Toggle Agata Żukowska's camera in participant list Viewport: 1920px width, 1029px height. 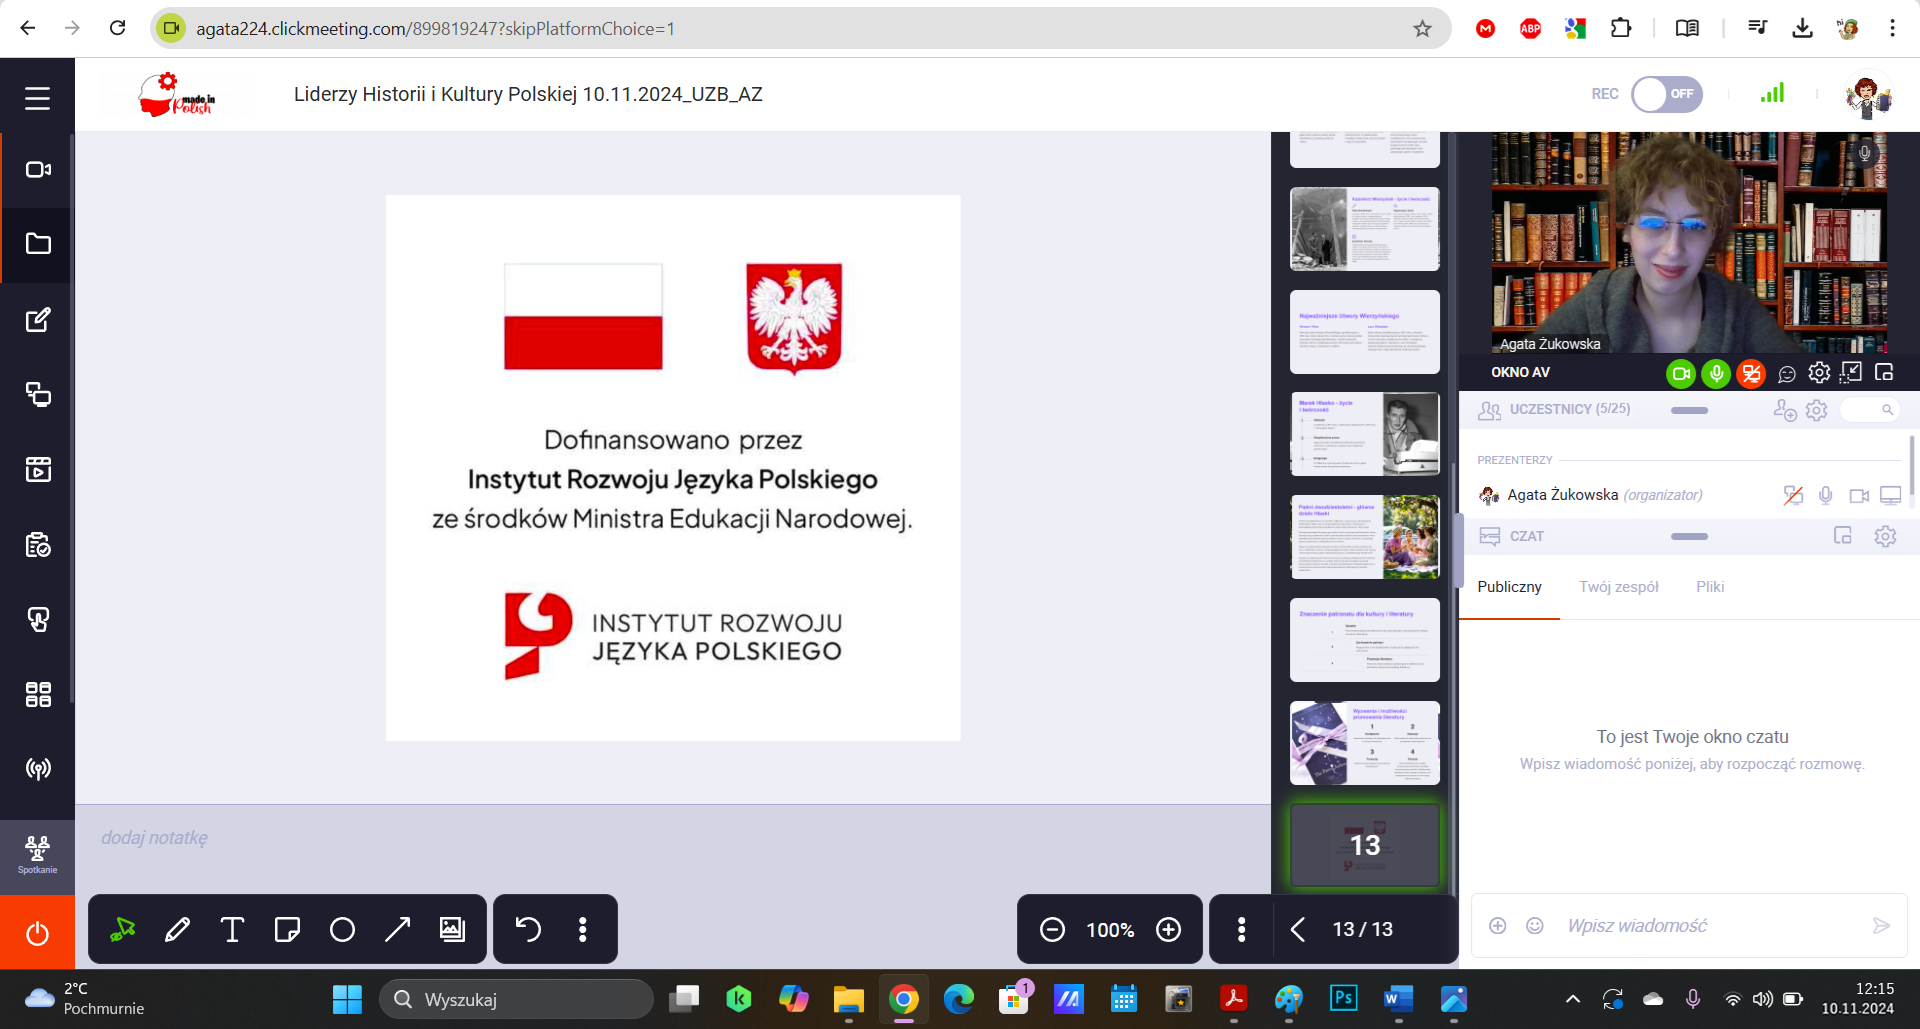1859,495
